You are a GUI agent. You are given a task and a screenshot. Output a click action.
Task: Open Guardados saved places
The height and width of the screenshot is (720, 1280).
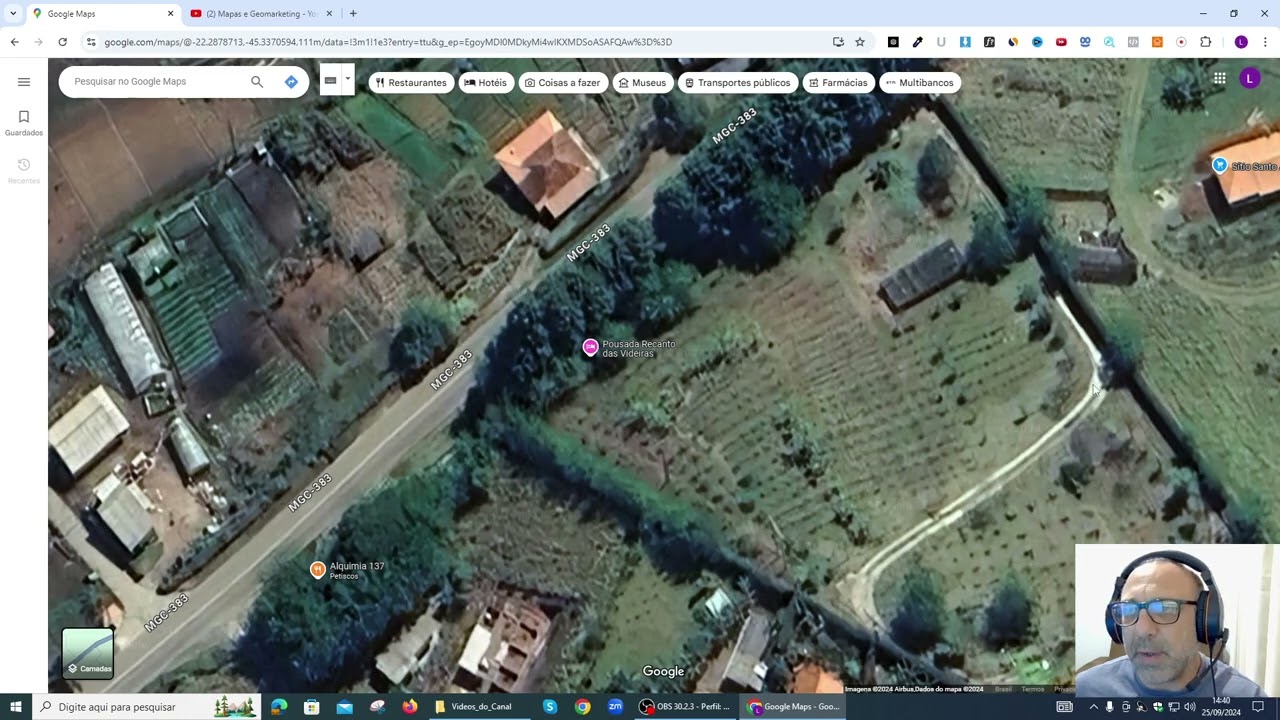(24, 123)
